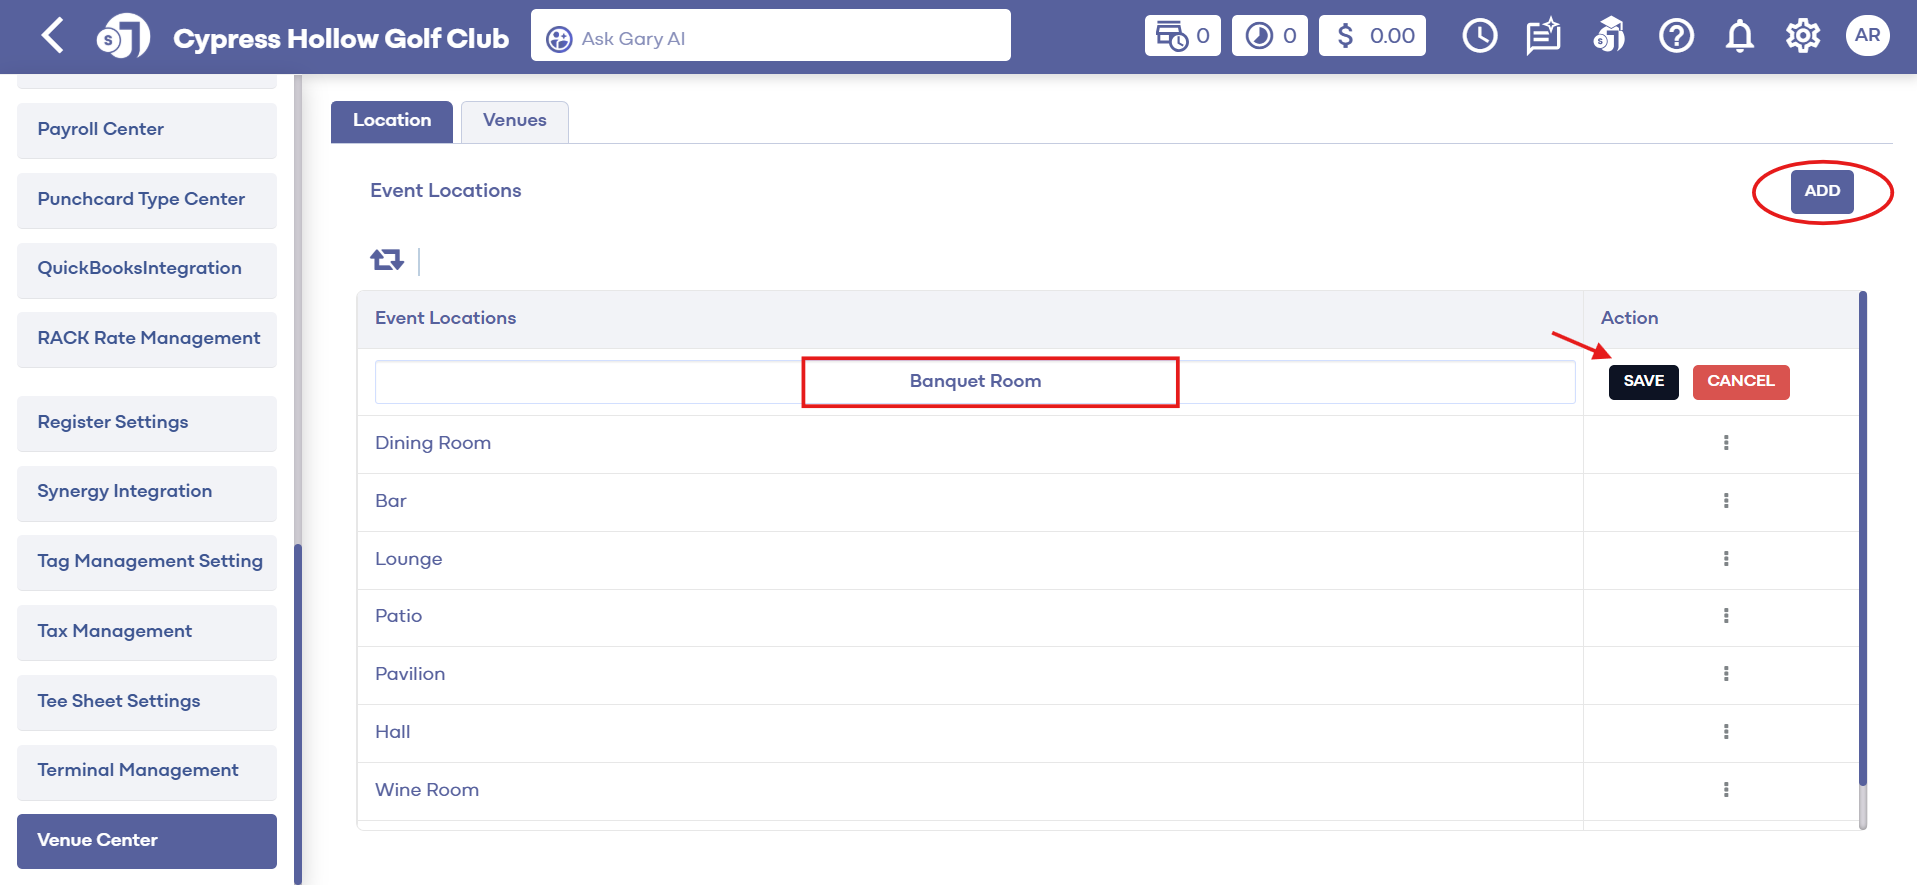Viewport: 1917px width, 885px height.
Task: Open the clock history icon
Action: coord(1479,36)
